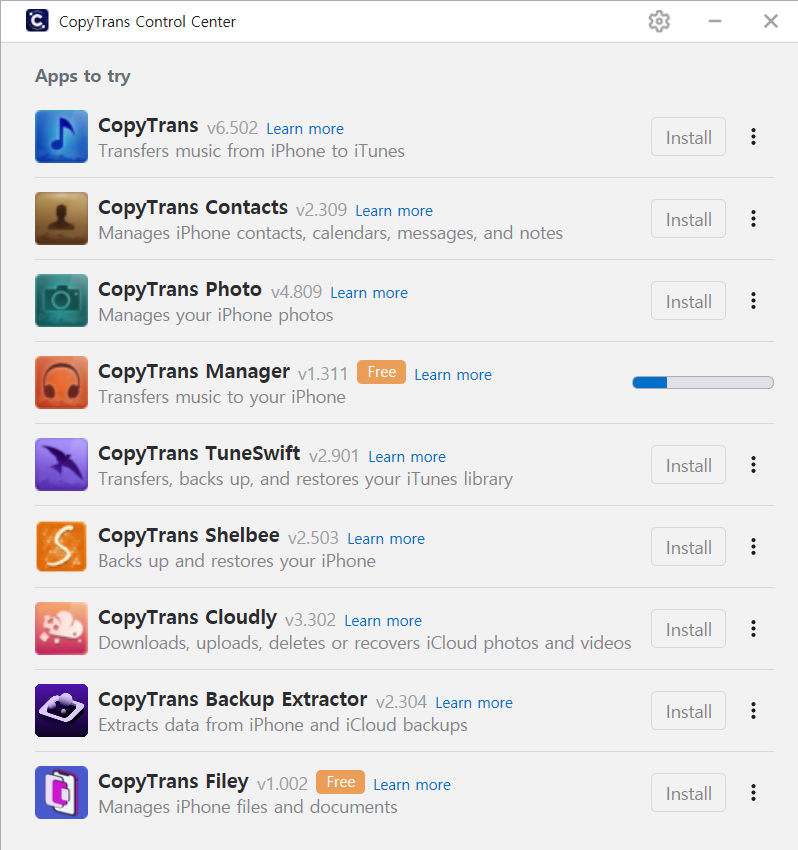Click 'Manages iPhone files and documents' text

(248, 807)
